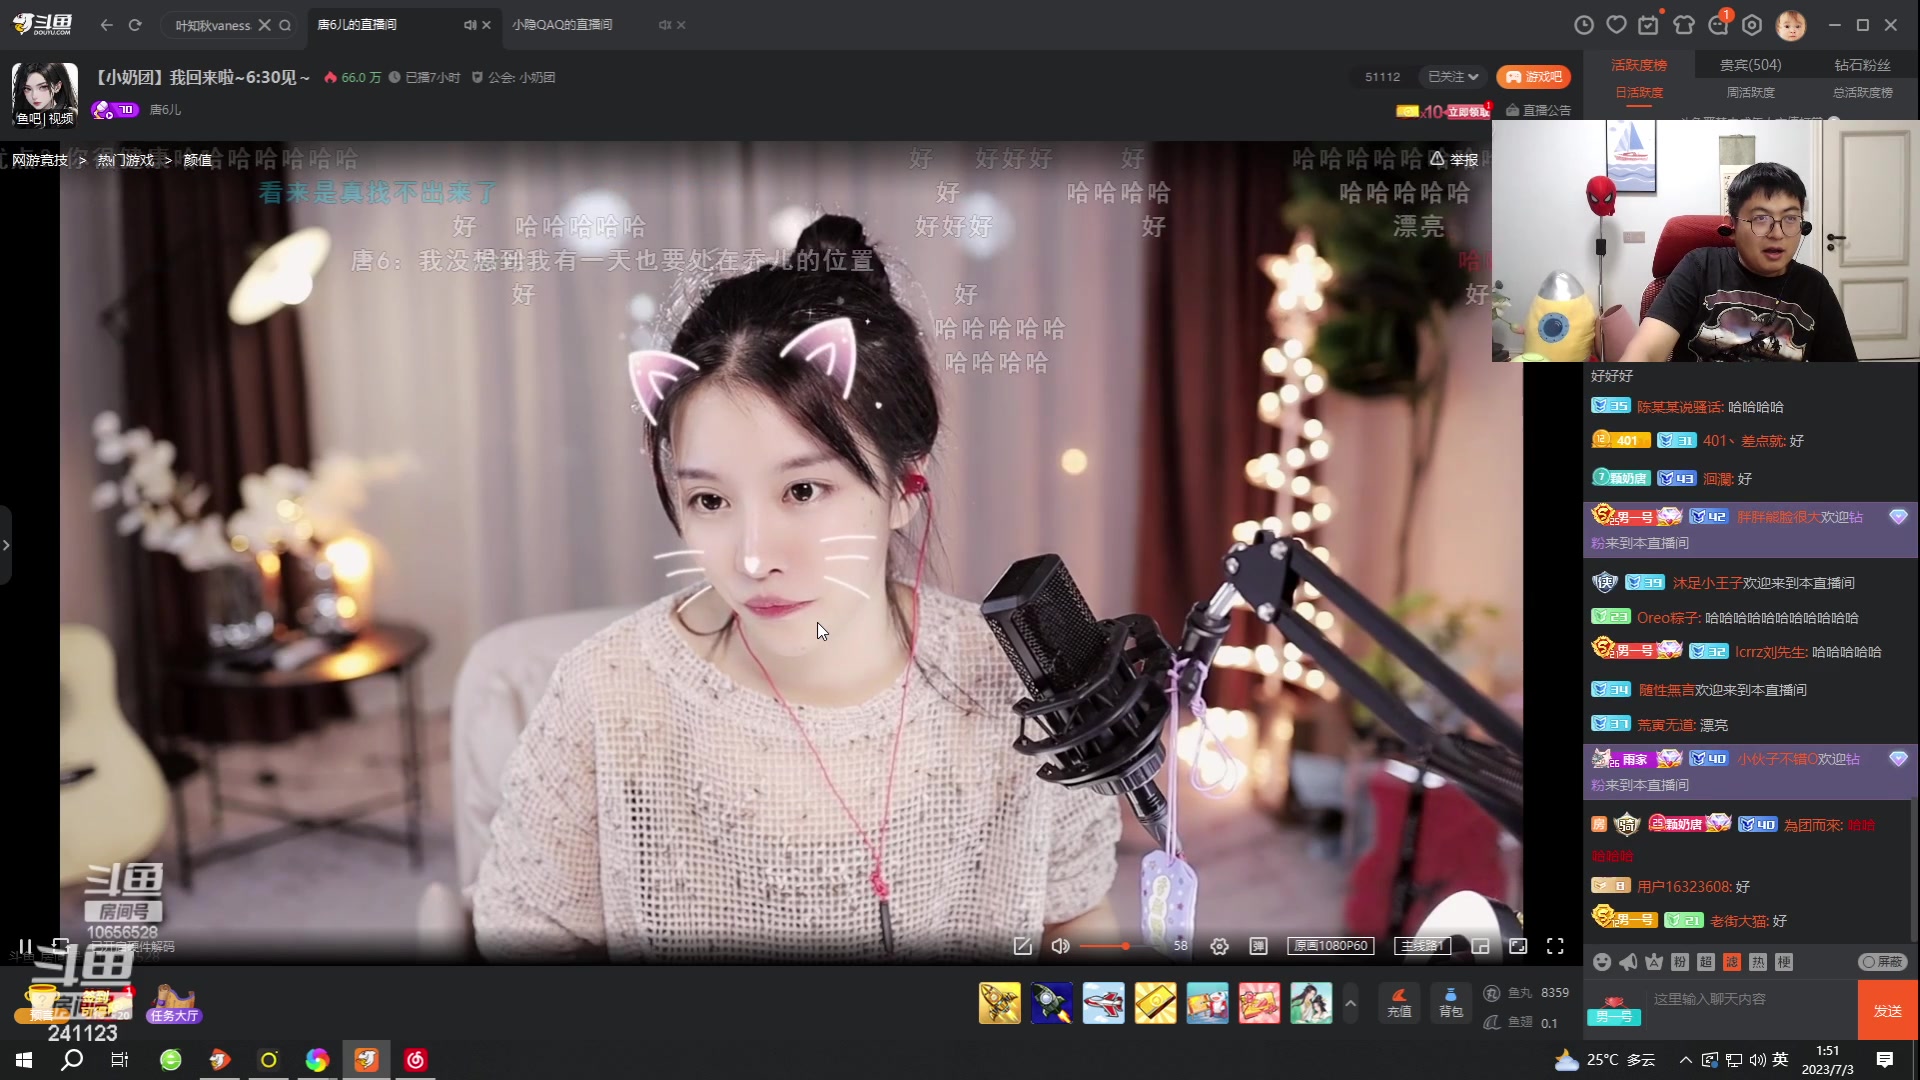Open 原画1080P60 quality selector

point(1331,946)
